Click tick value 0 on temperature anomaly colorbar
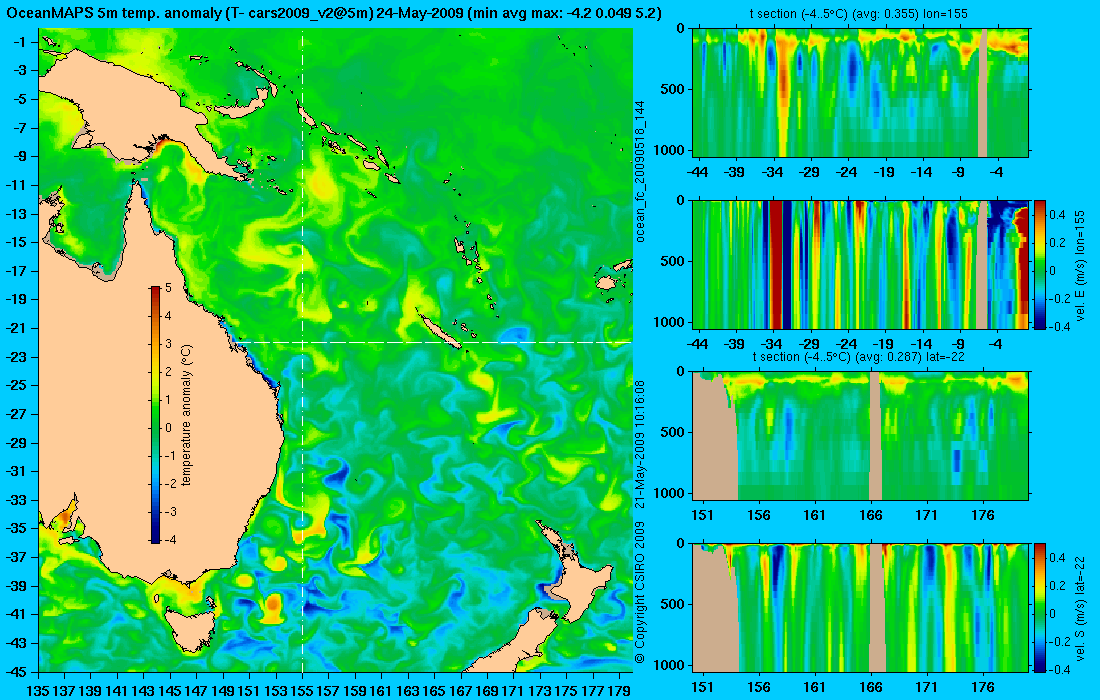 (x=168, y=428)
